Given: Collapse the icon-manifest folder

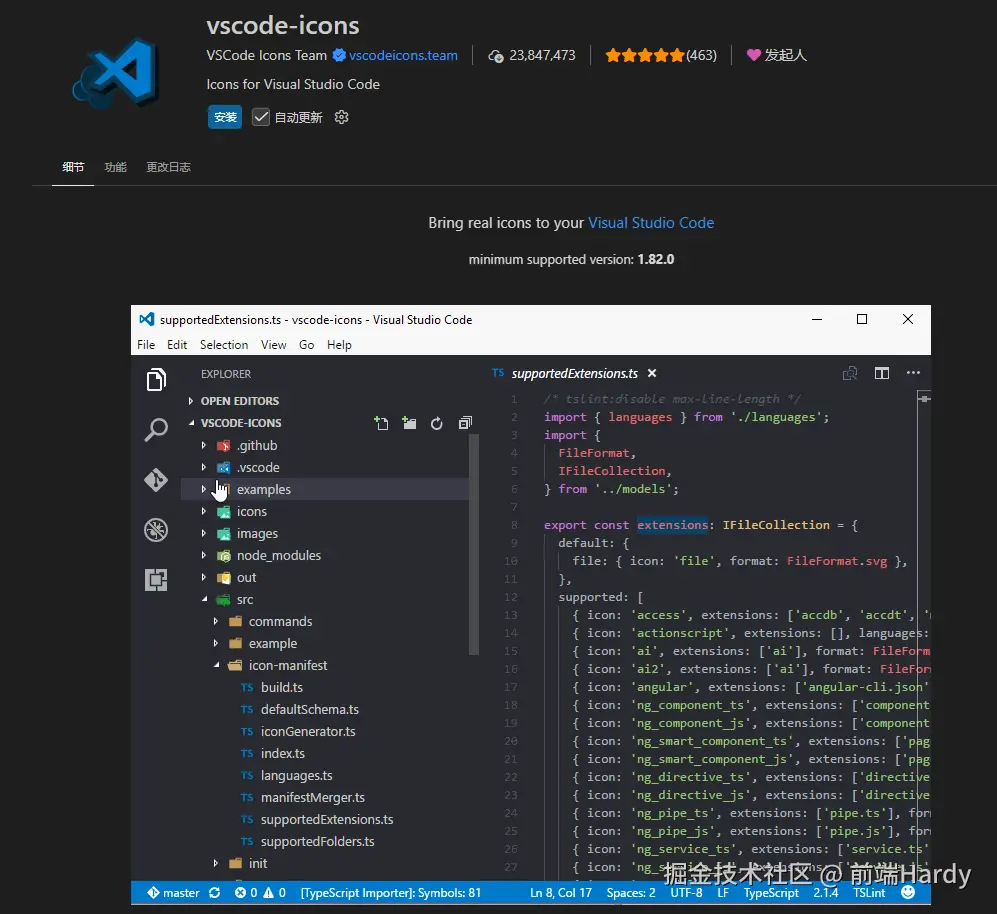Looking at the screenshot, I should [216, 665].
